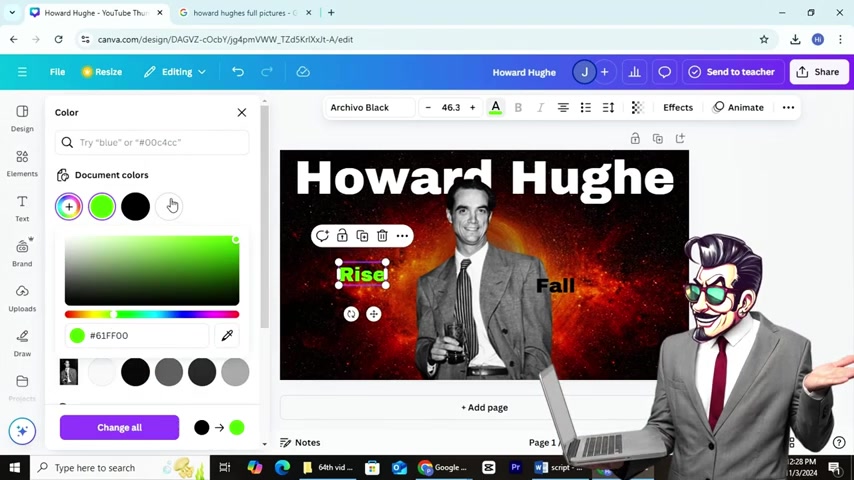Open the Text sidebar panel
Viewport: 854px width, 480px height.
(22, 209)
